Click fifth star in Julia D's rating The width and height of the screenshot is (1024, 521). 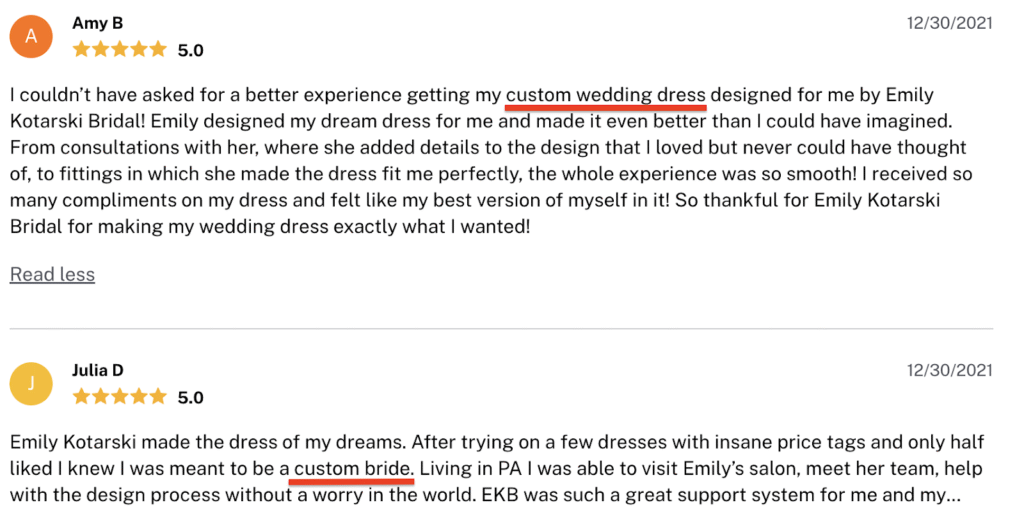coord(157,397)
